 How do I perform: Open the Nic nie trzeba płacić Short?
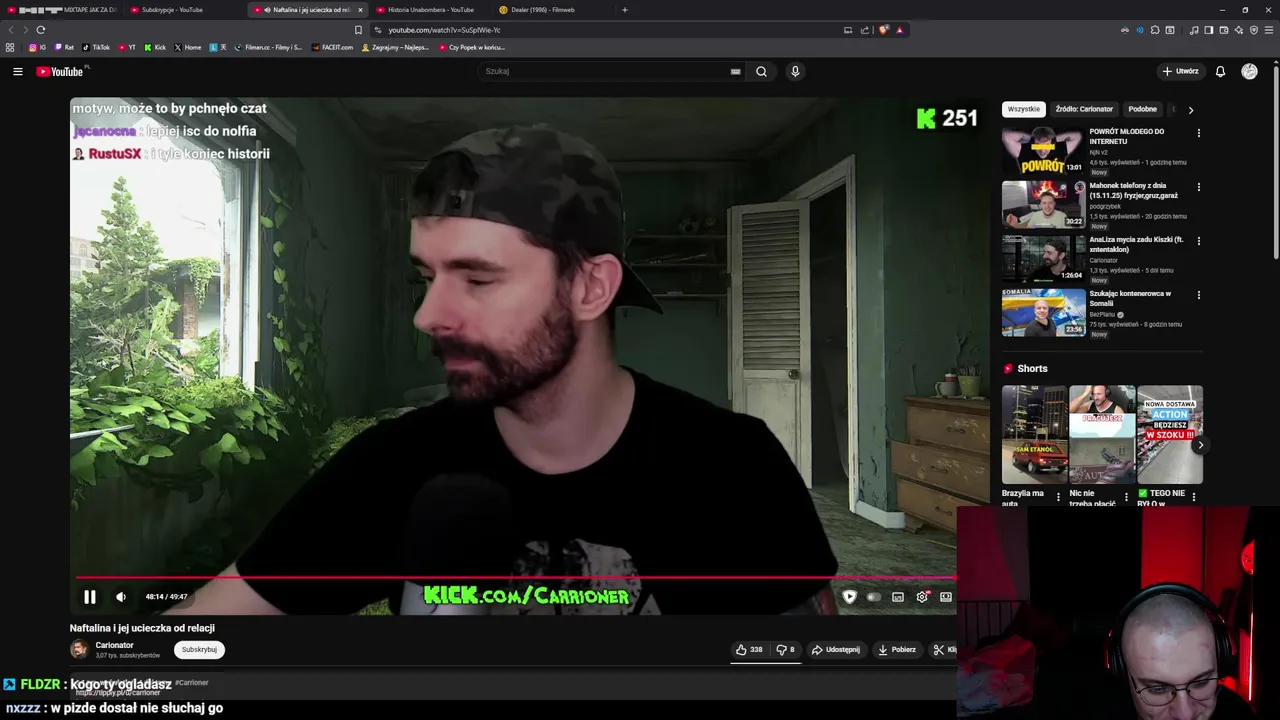(1102, 435)
